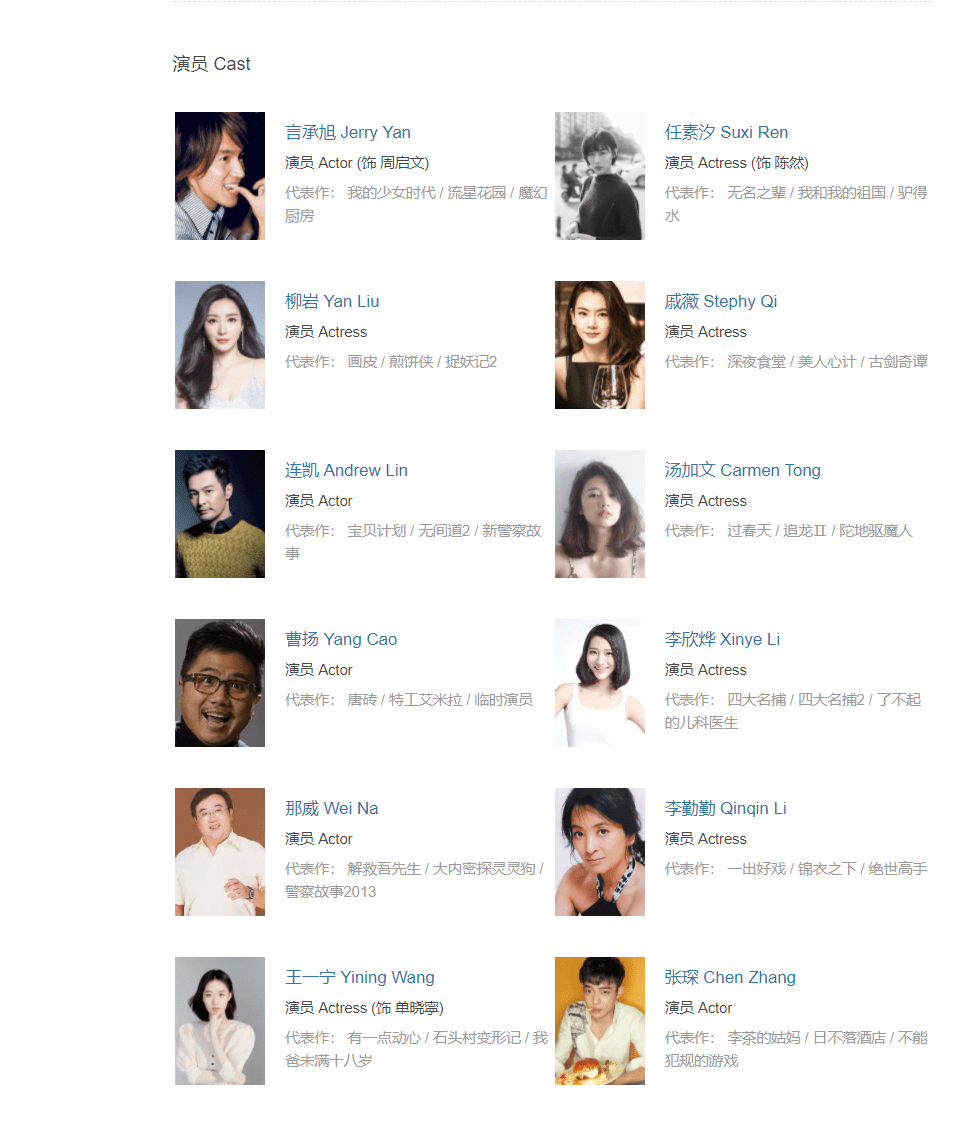Open Chen Zhang's profile link
Image resolution: width=976 pixels, height=1125 pixels.
[730, 977]
